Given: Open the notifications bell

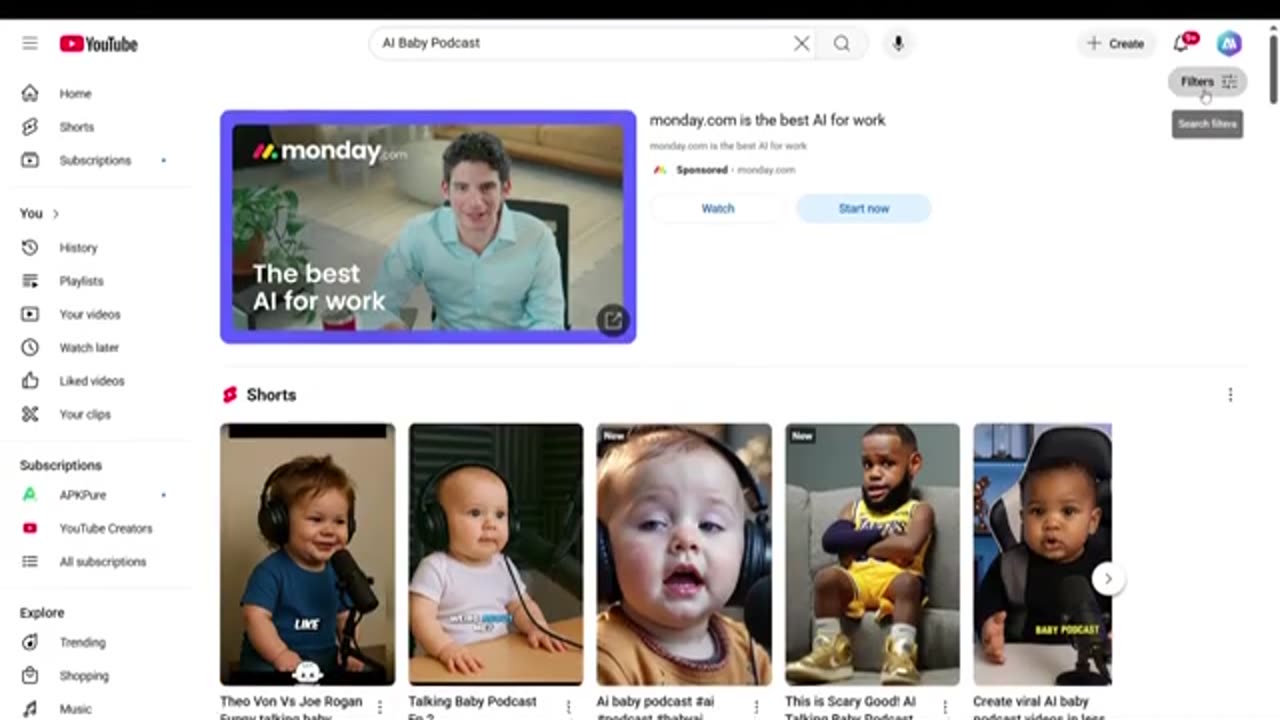Looking at the screenshot, I should click(x=1182, y=43).
